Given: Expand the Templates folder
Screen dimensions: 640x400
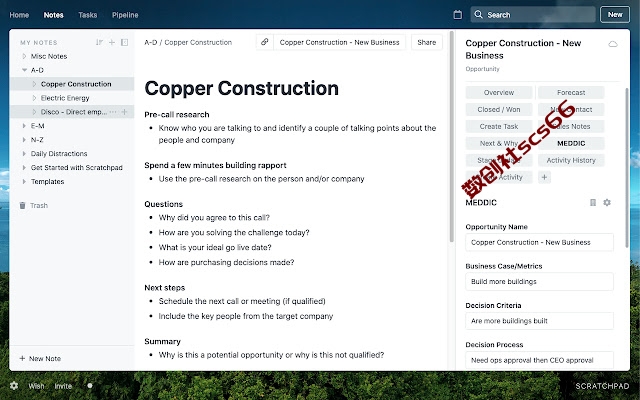Looking at the screenshot, I should (24, 181).
